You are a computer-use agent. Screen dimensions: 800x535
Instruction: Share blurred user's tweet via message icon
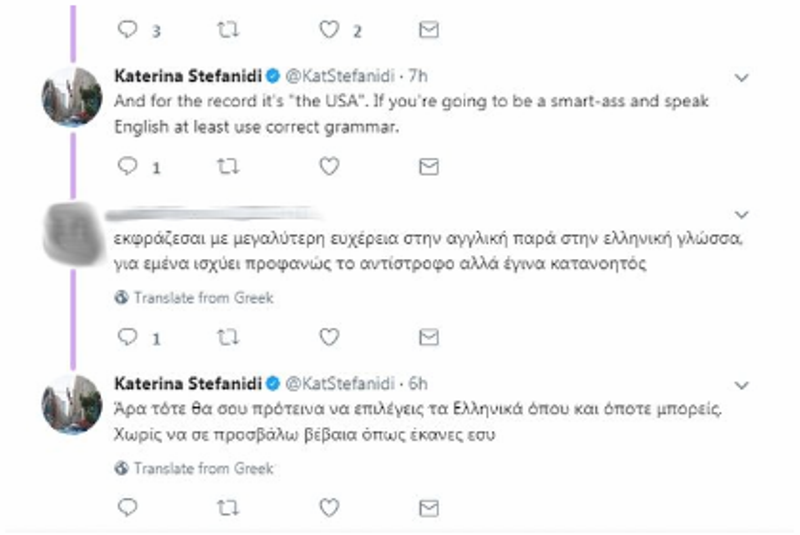pos(428,338)
